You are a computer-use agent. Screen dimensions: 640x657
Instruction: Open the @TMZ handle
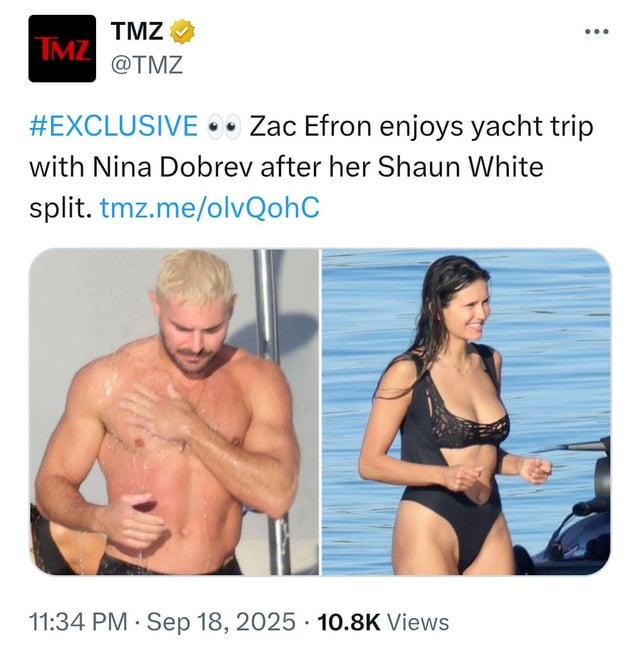coord(147,65)
